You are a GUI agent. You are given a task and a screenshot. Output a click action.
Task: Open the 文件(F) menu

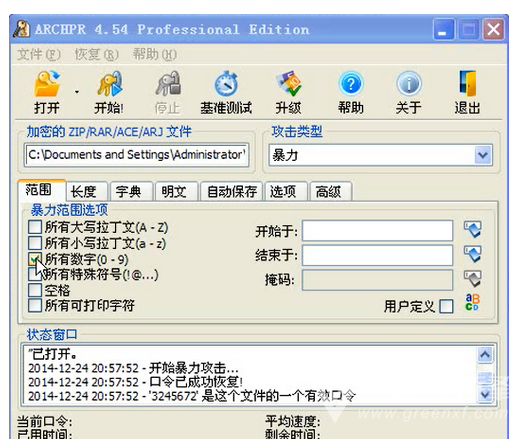pos(39,54)
